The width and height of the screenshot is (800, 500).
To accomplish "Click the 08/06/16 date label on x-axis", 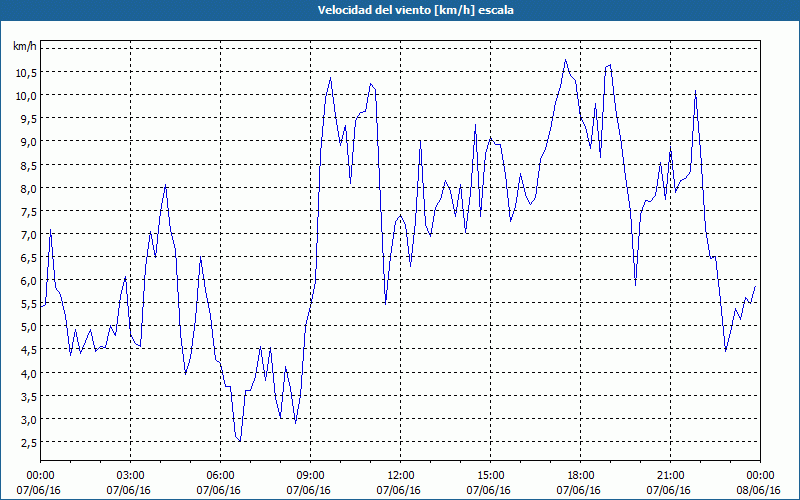I will coord(759,490).
